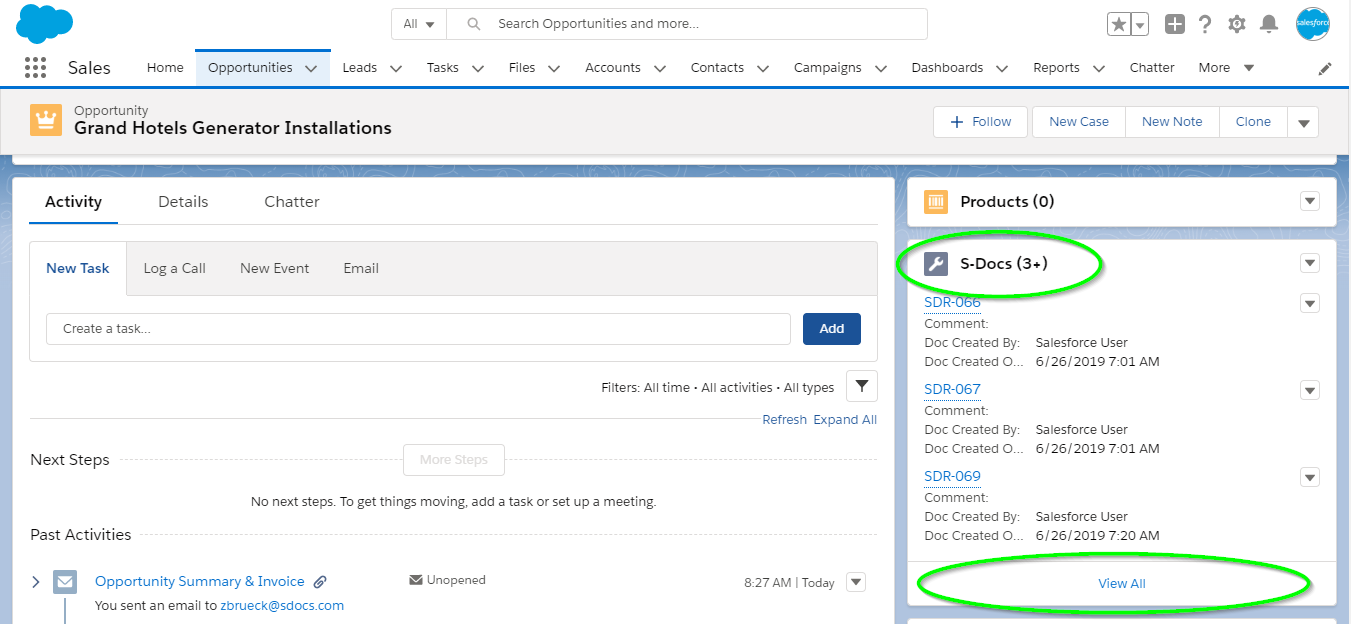Click the pencil icon to edit navigation

[x=1325, y=69]
